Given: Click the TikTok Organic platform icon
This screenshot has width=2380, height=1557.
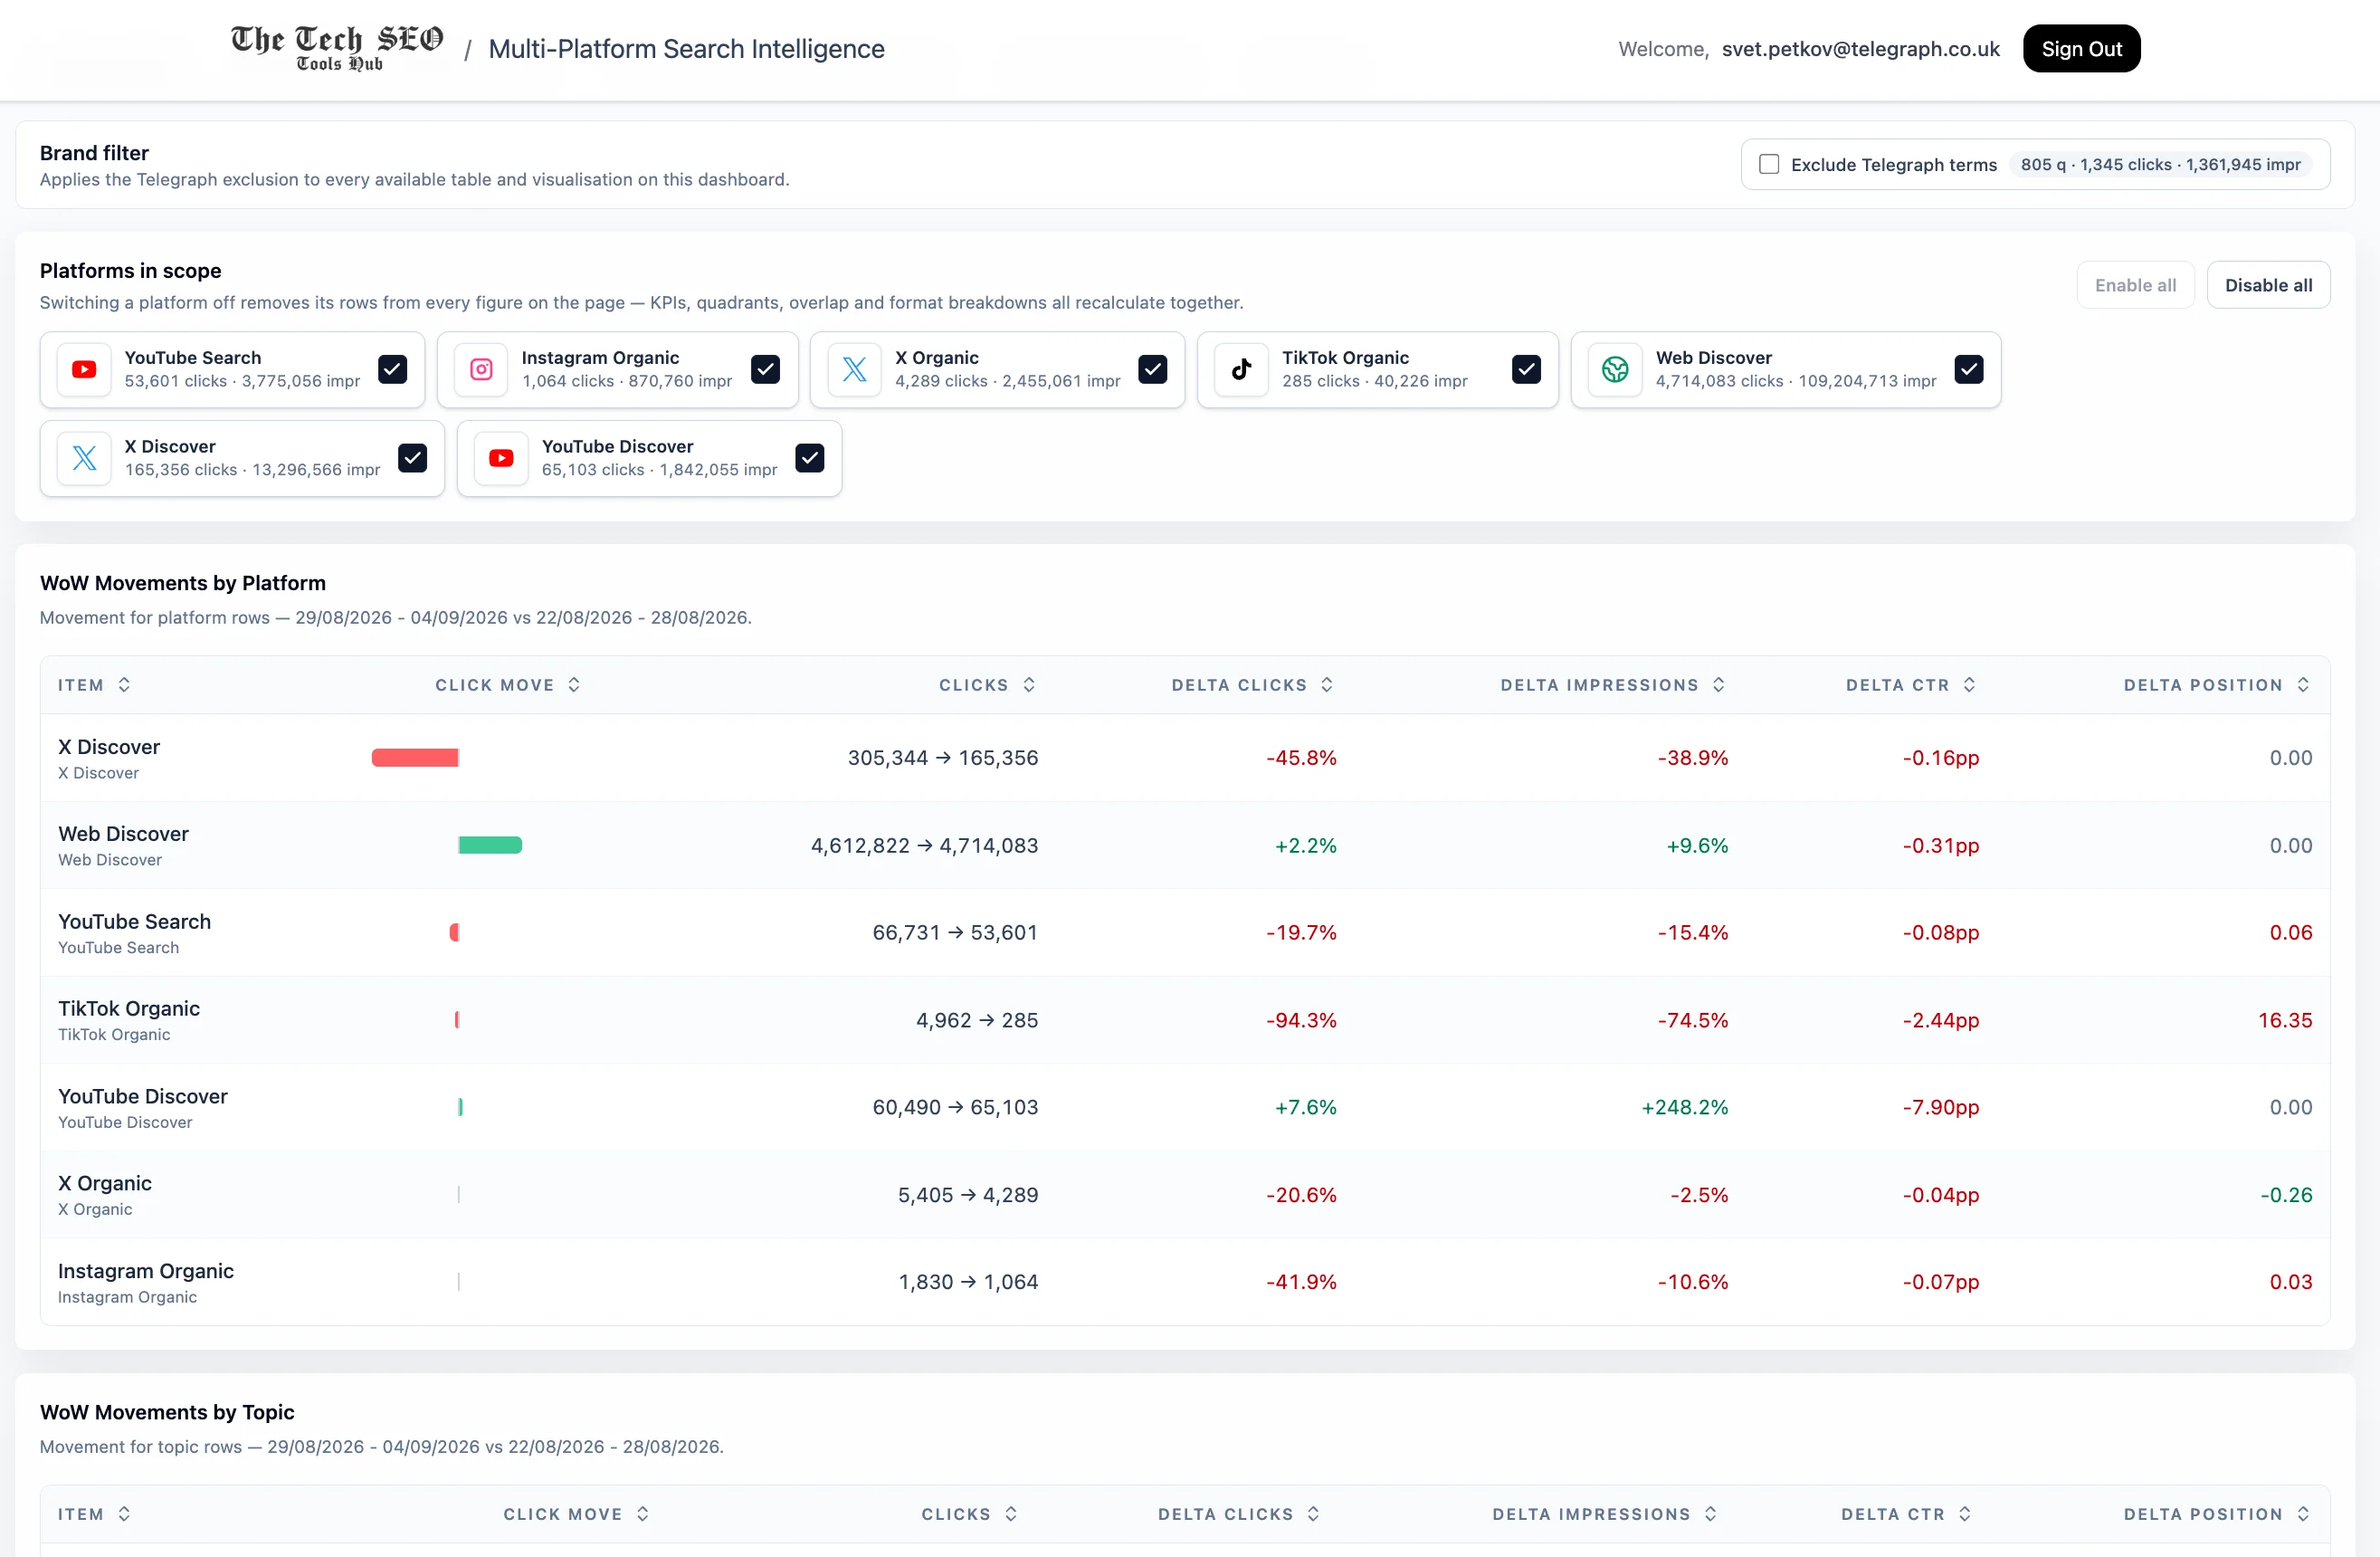Looking at the screenshot, I should (x=1242, y=369).
